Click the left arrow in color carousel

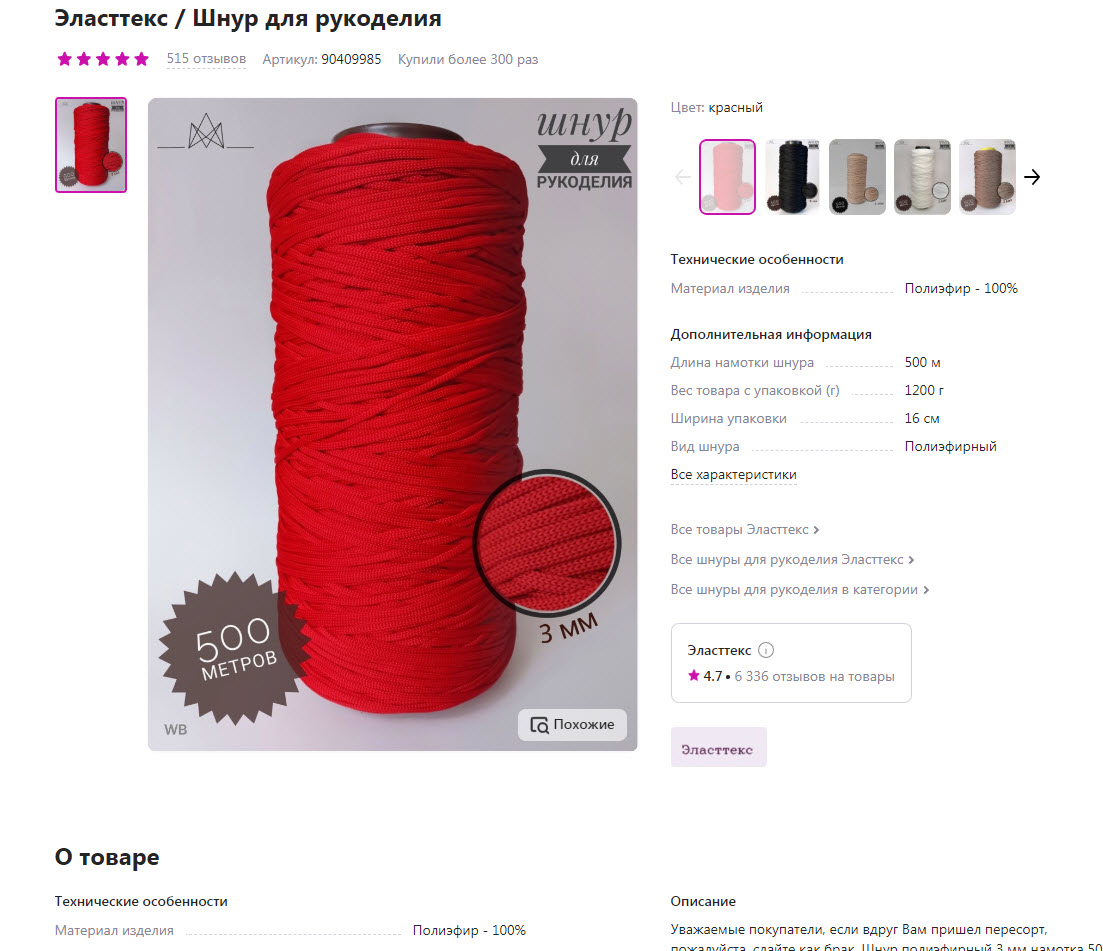[683, 177]
